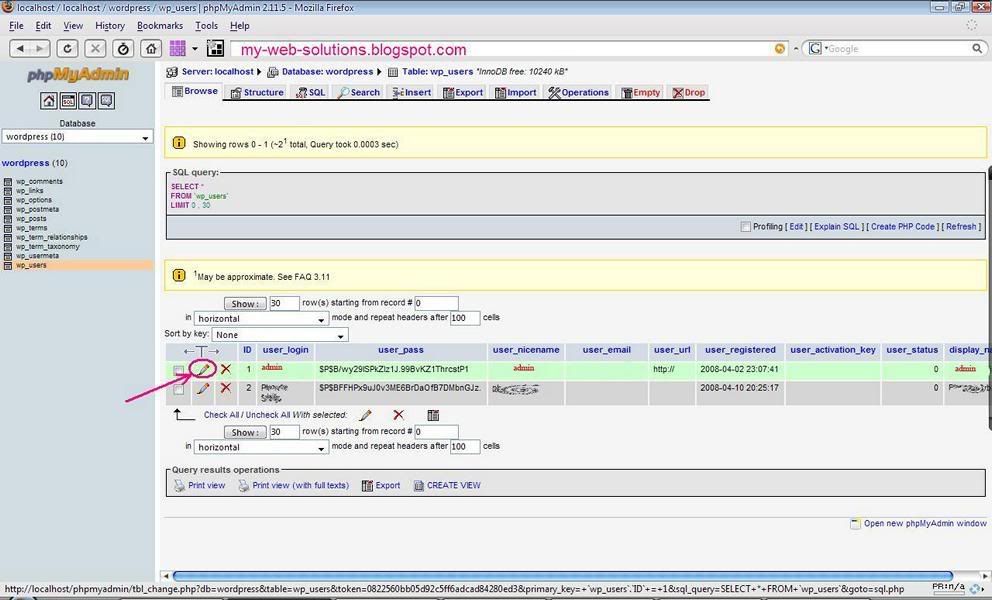Click the upper repeat headers field with 100
The image size is (992, 600).
tap(465, 318)
